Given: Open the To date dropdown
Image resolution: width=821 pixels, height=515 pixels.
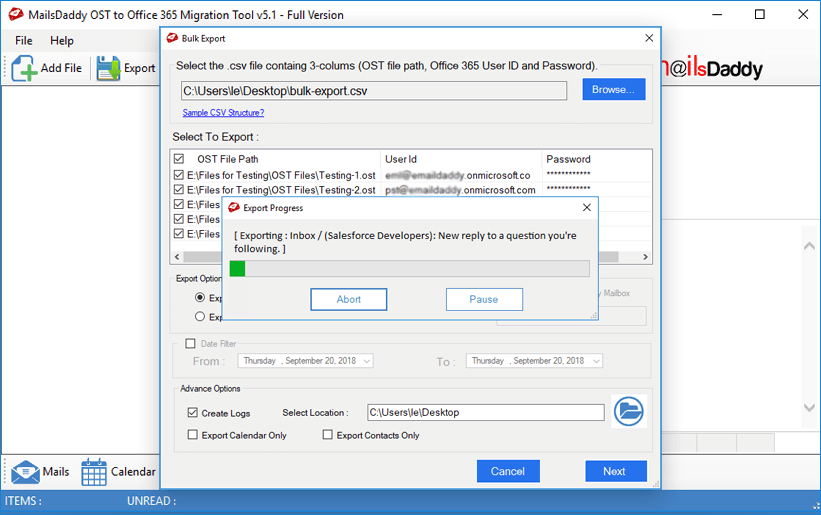Looking at the screenshot, I should pos(596,361).
